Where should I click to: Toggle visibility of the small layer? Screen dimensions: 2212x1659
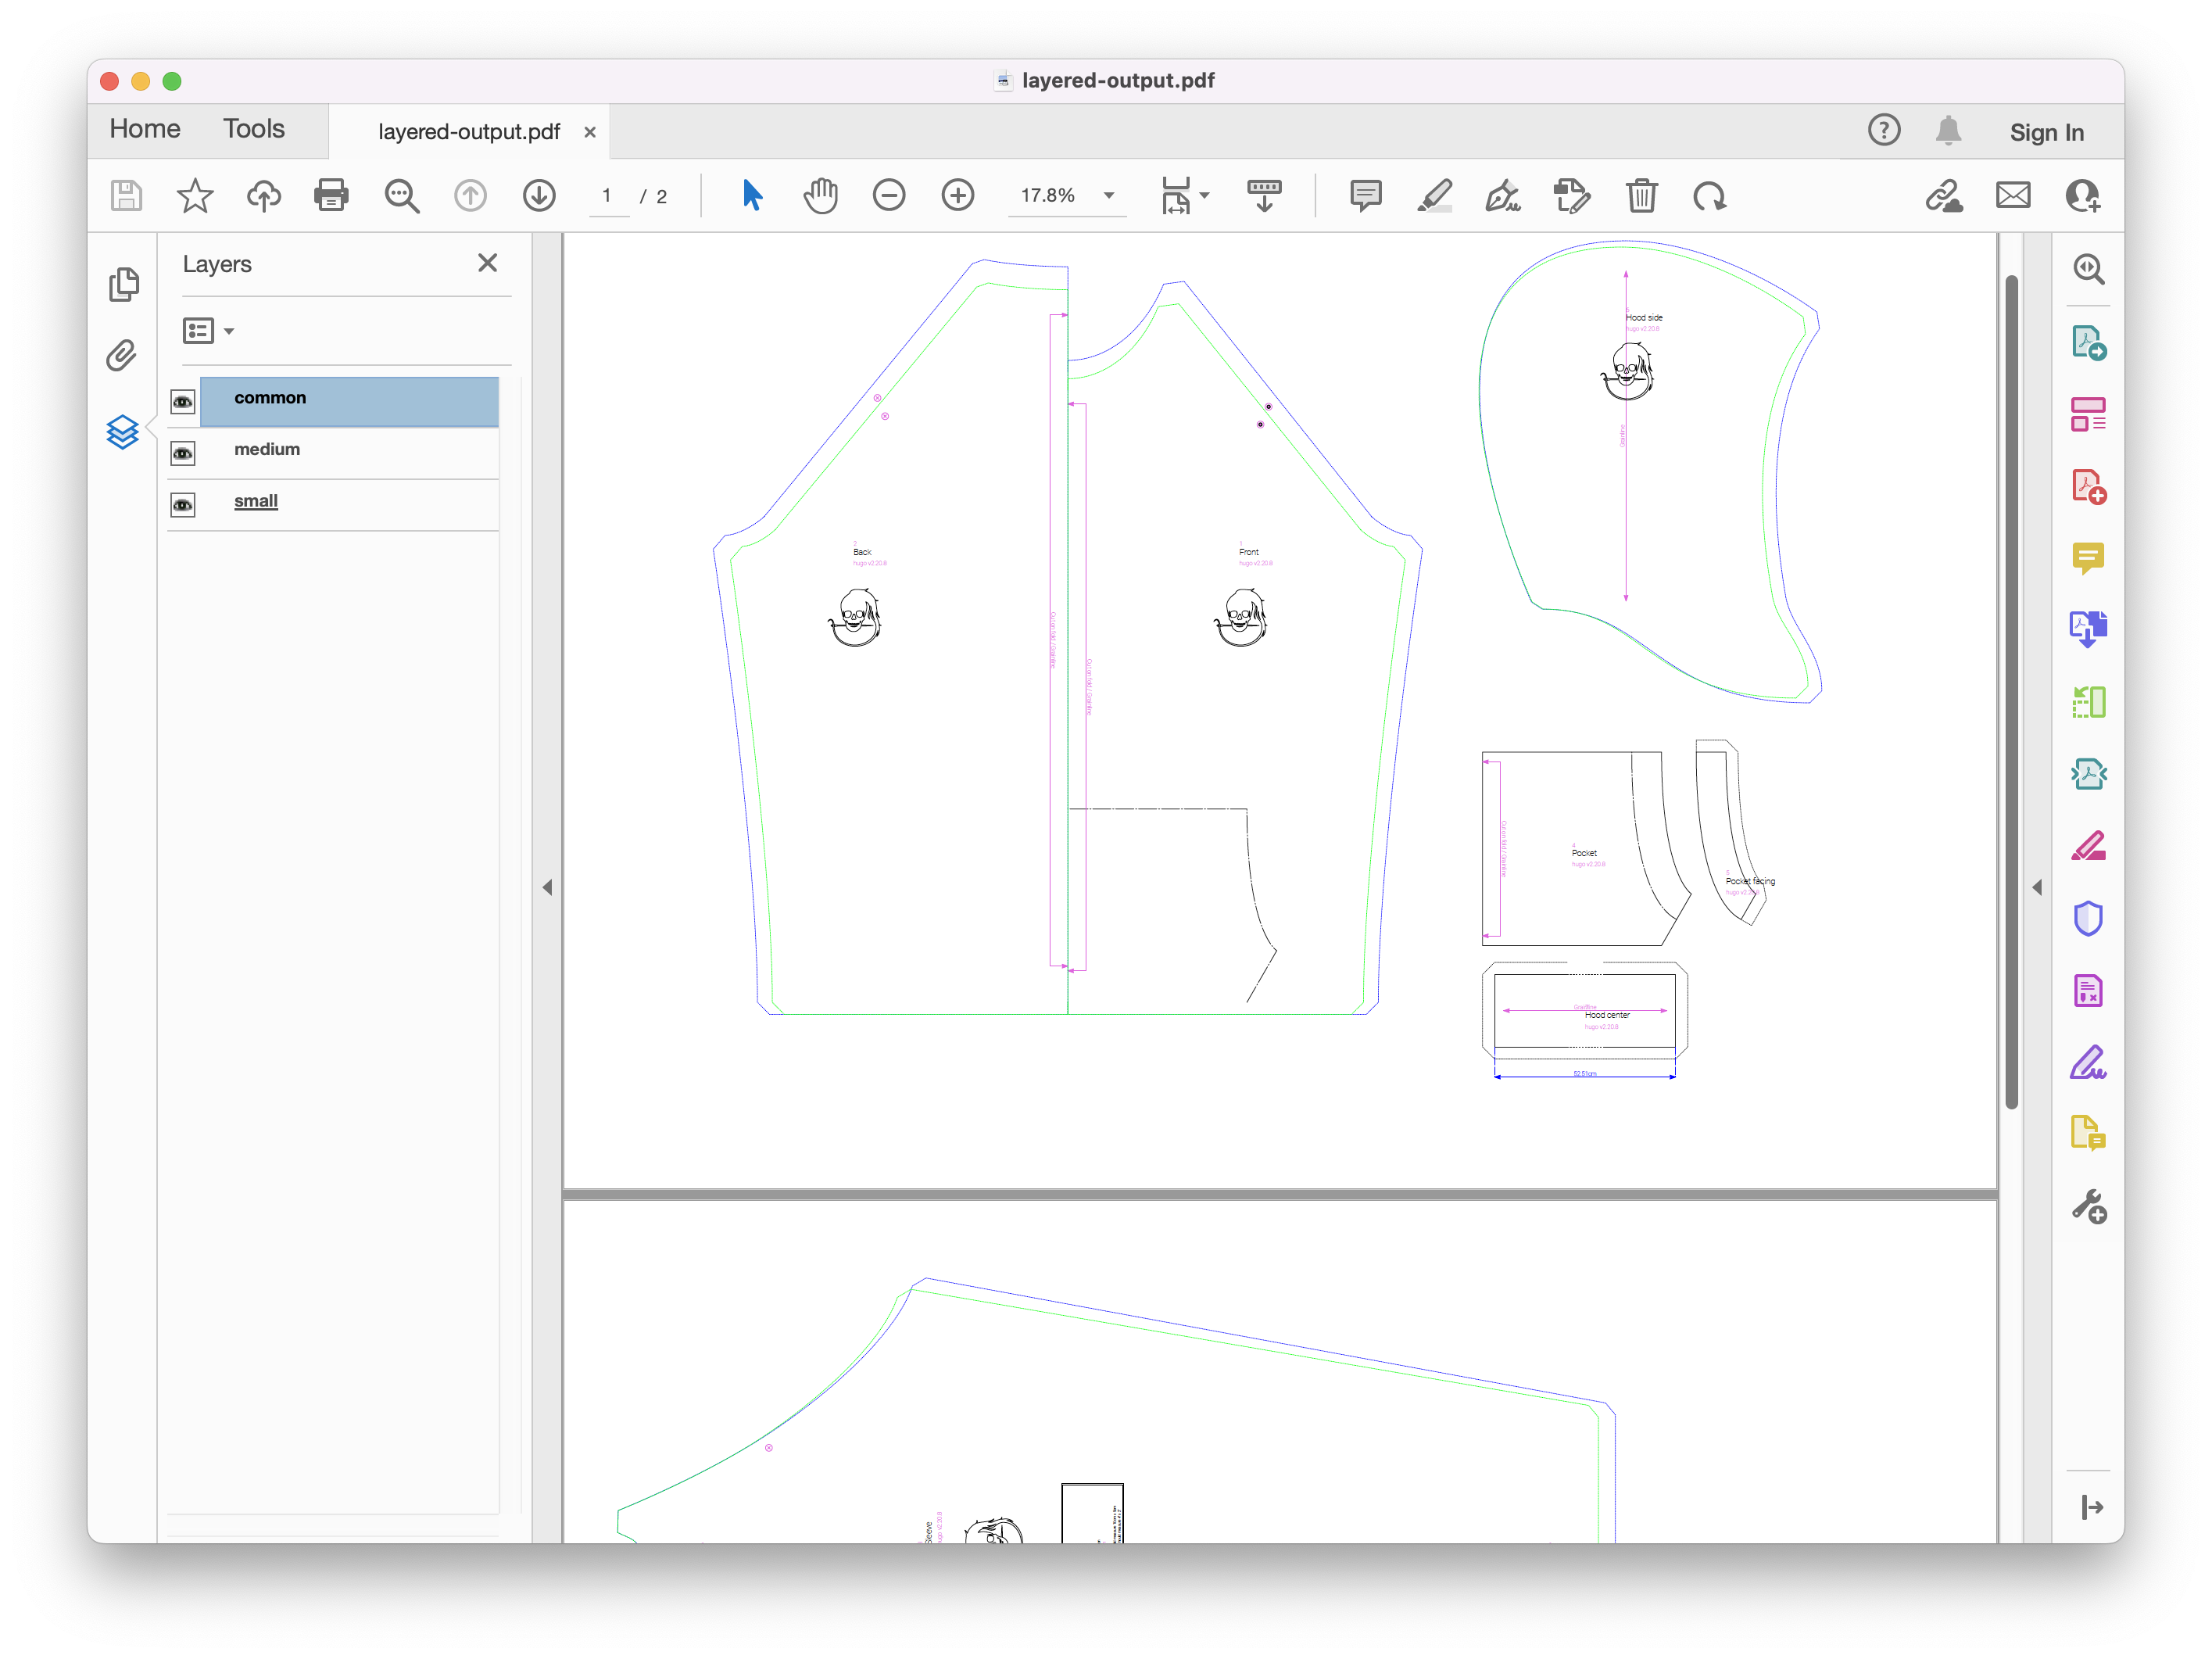point(183,505)
